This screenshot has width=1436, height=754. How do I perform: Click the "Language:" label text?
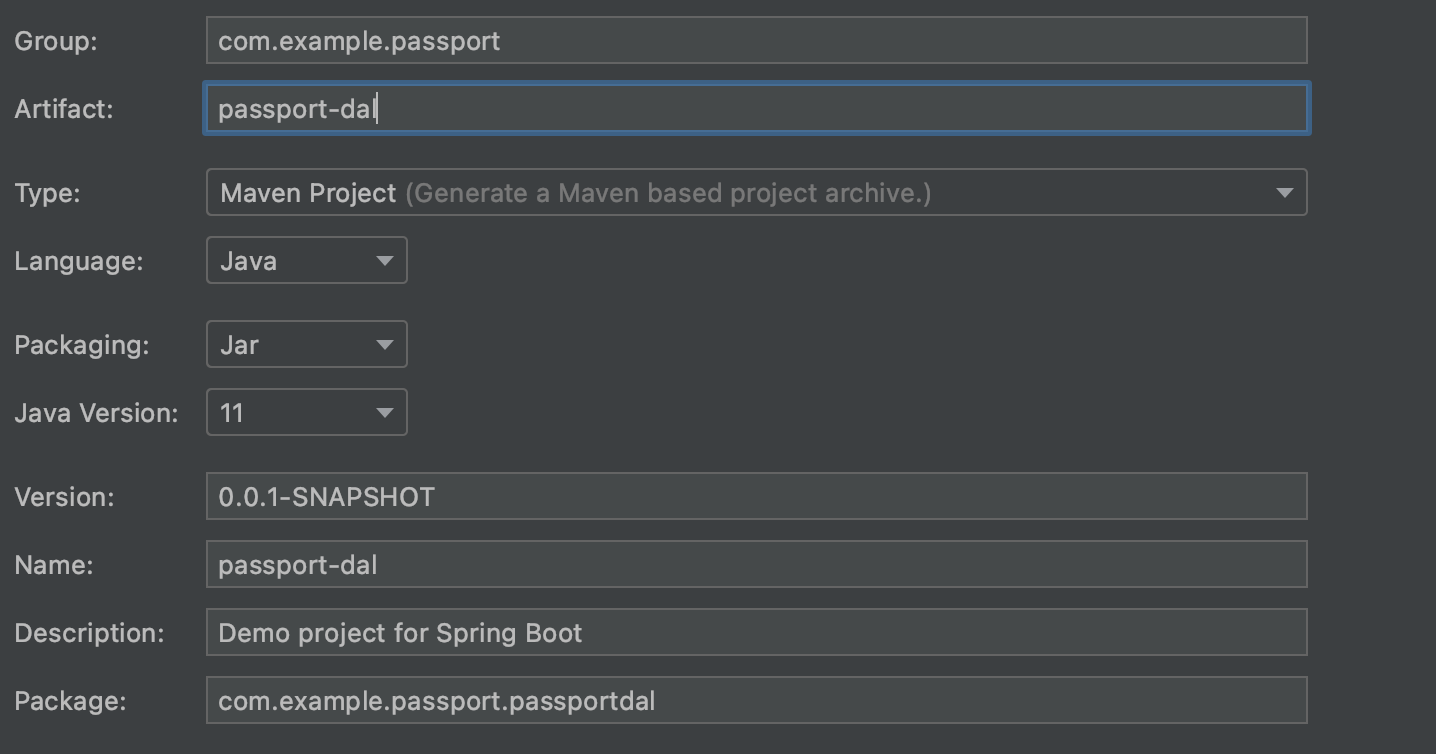[79, 262]
